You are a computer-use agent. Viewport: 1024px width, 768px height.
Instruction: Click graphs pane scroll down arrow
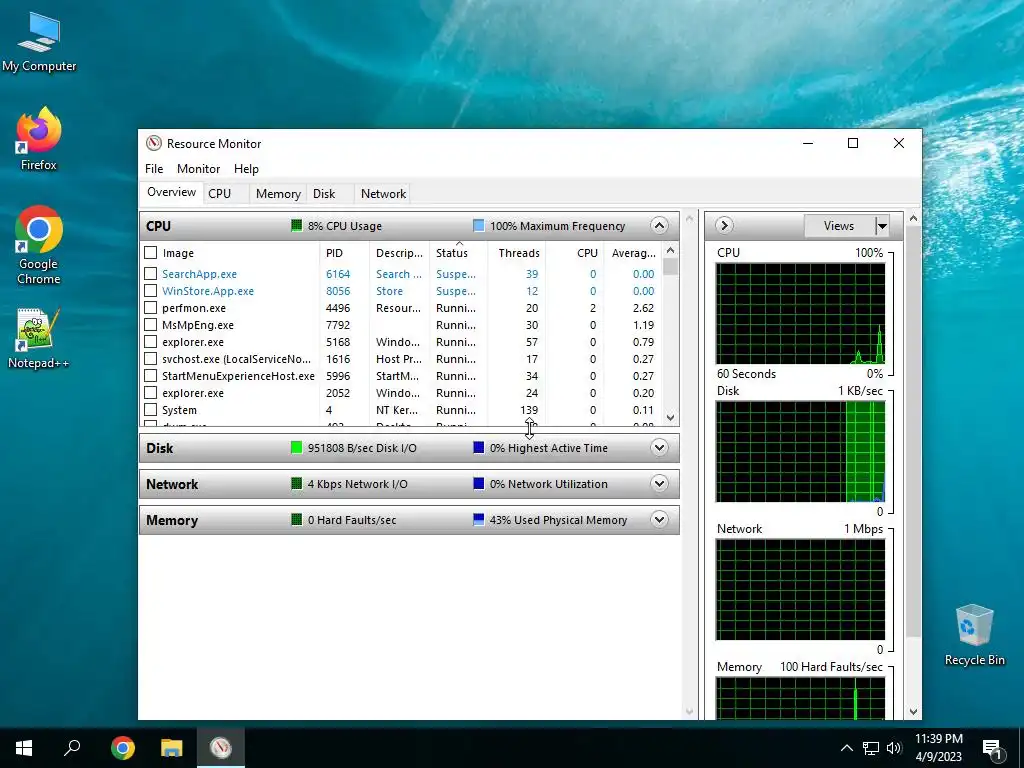913,712
